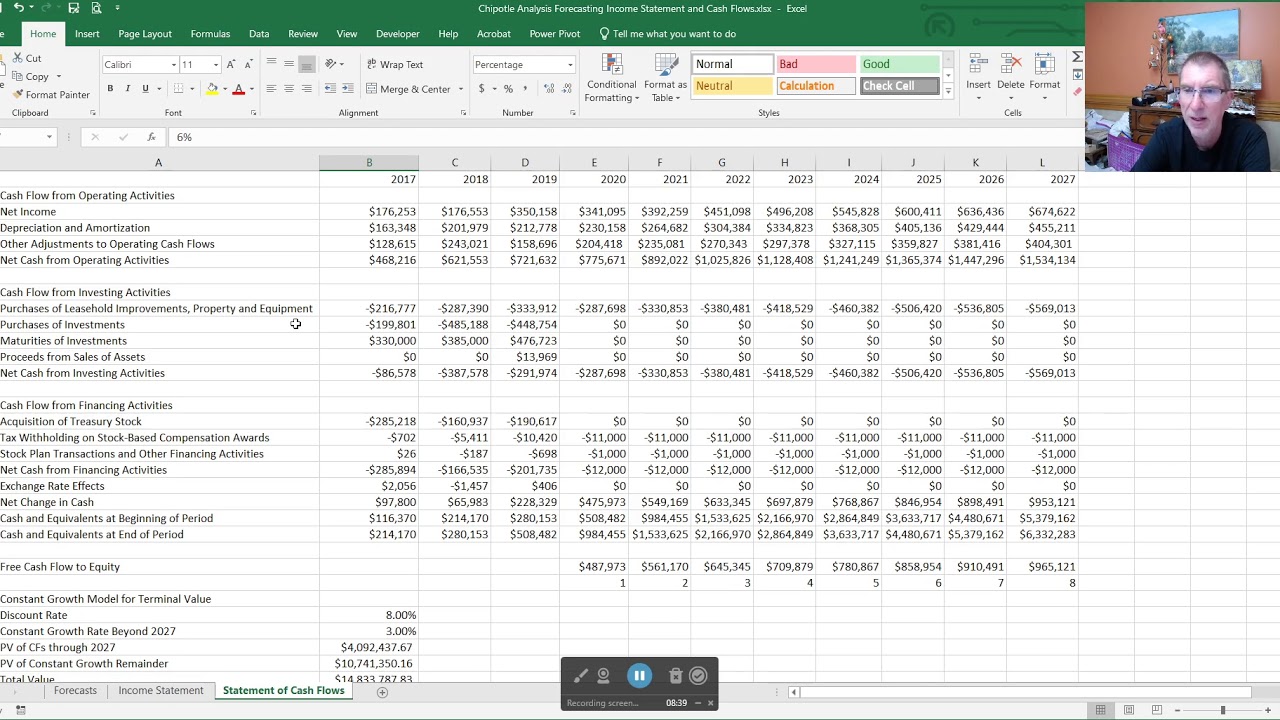
Task: Click Decrease Decimal icon
Action: click(x=568, y=89)
